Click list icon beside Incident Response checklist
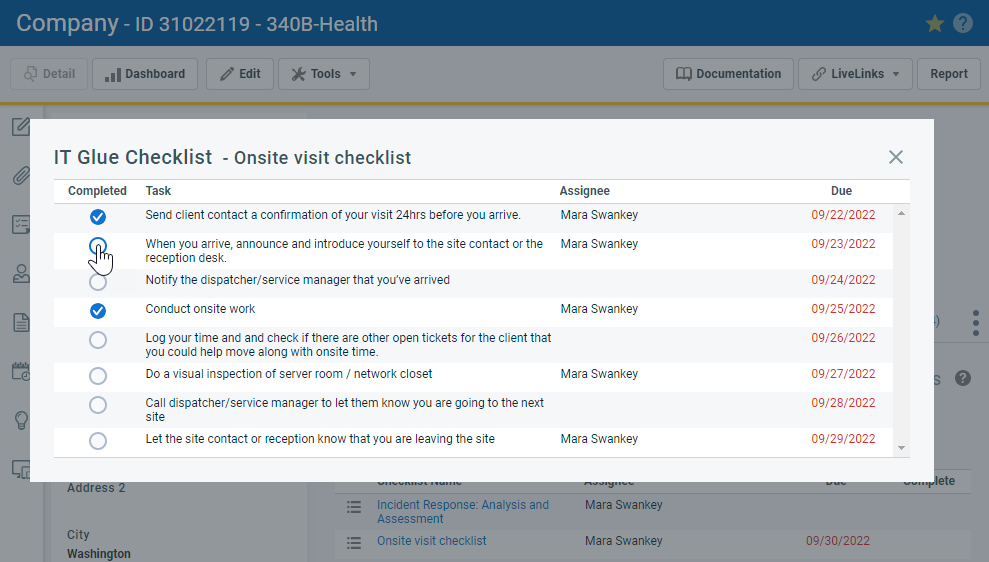 click(353, 507)
